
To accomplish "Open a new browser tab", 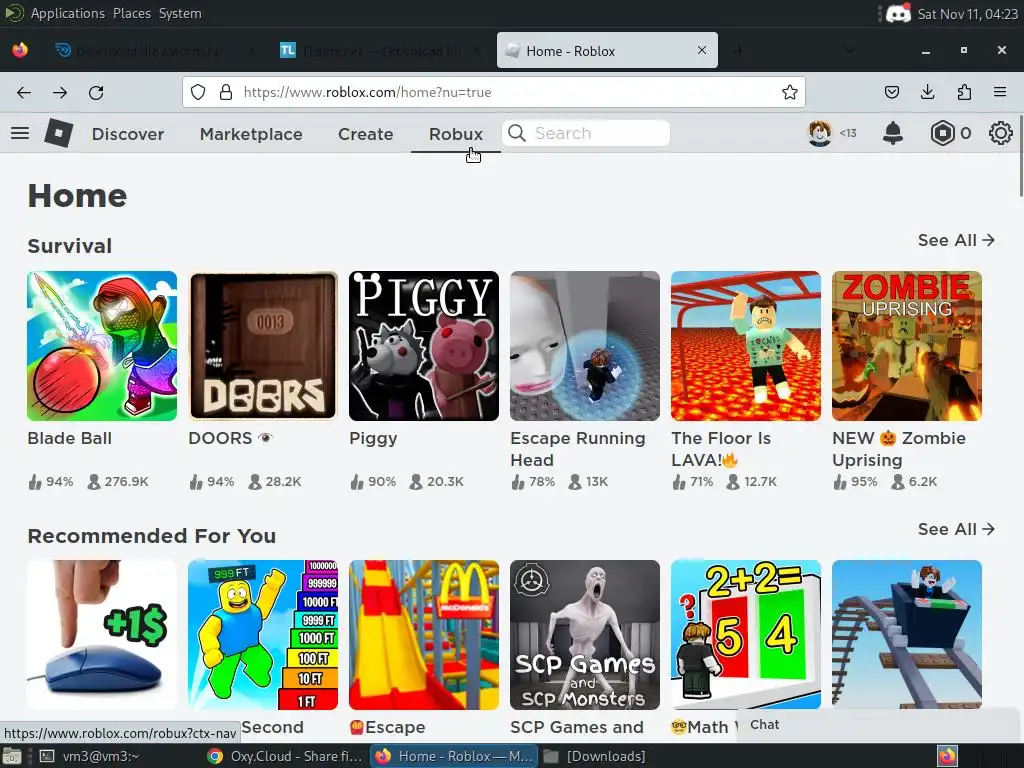I will (x=739, y=50).
